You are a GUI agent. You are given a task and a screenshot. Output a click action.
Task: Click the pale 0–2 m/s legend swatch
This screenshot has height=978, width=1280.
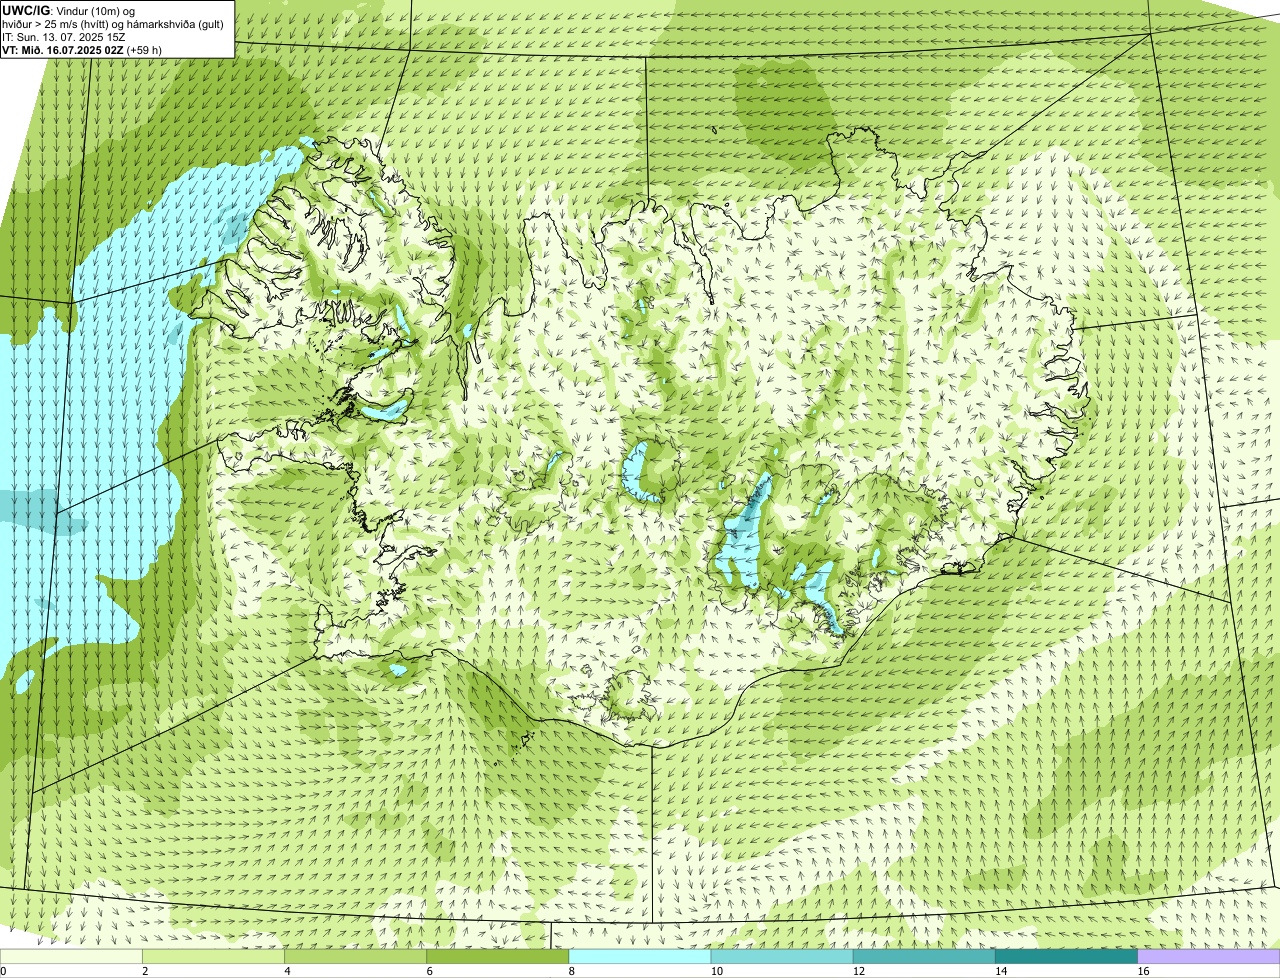71,957
